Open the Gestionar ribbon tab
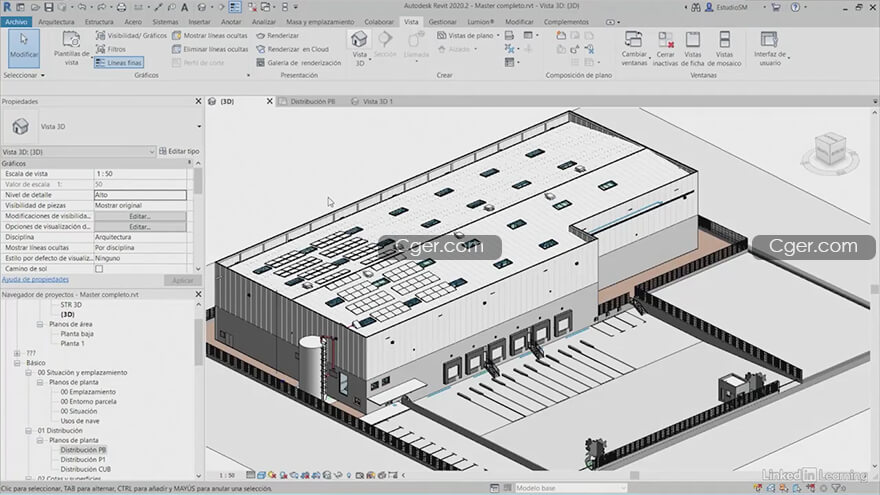Screen dimensions: 880x495 tap(442, 21)
